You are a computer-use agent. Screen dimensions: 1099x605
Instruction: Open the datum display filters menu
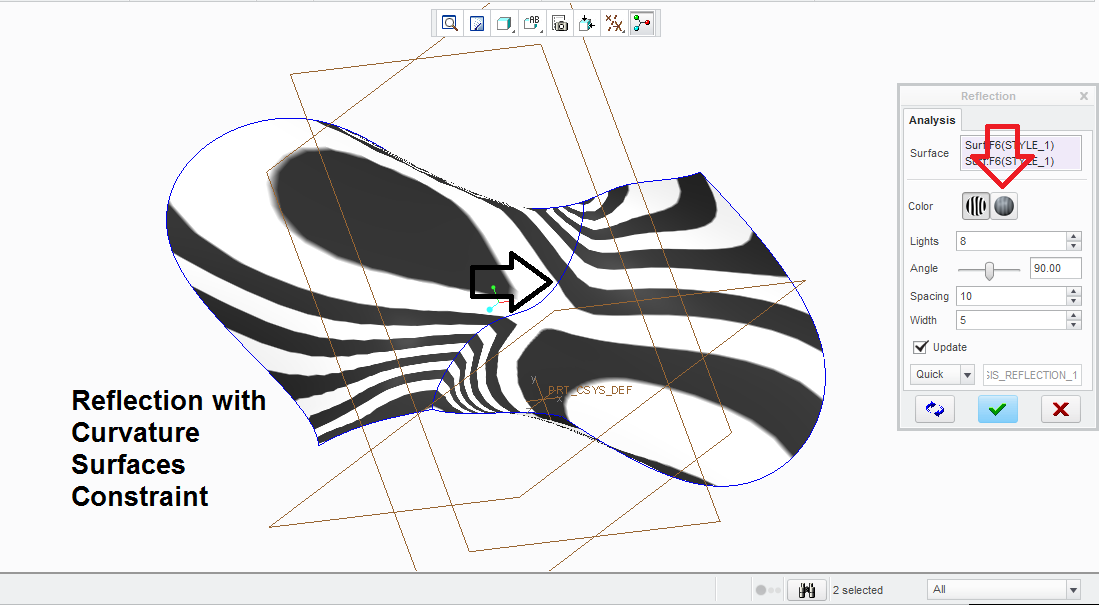click(x=615, y=24)
